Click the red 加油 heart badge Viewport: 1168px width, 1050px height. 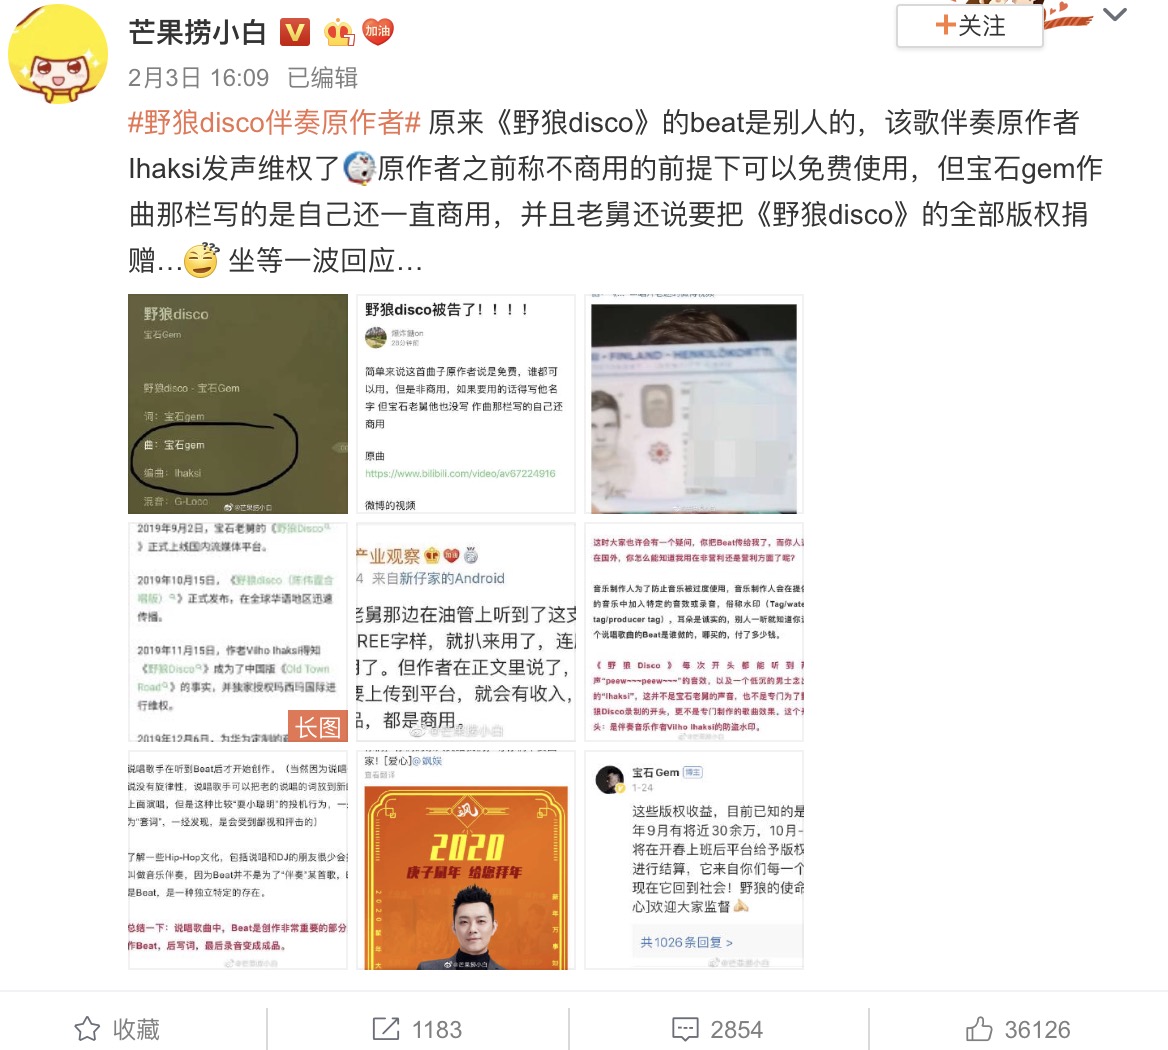pyautogui.click(x=378, y=31)
